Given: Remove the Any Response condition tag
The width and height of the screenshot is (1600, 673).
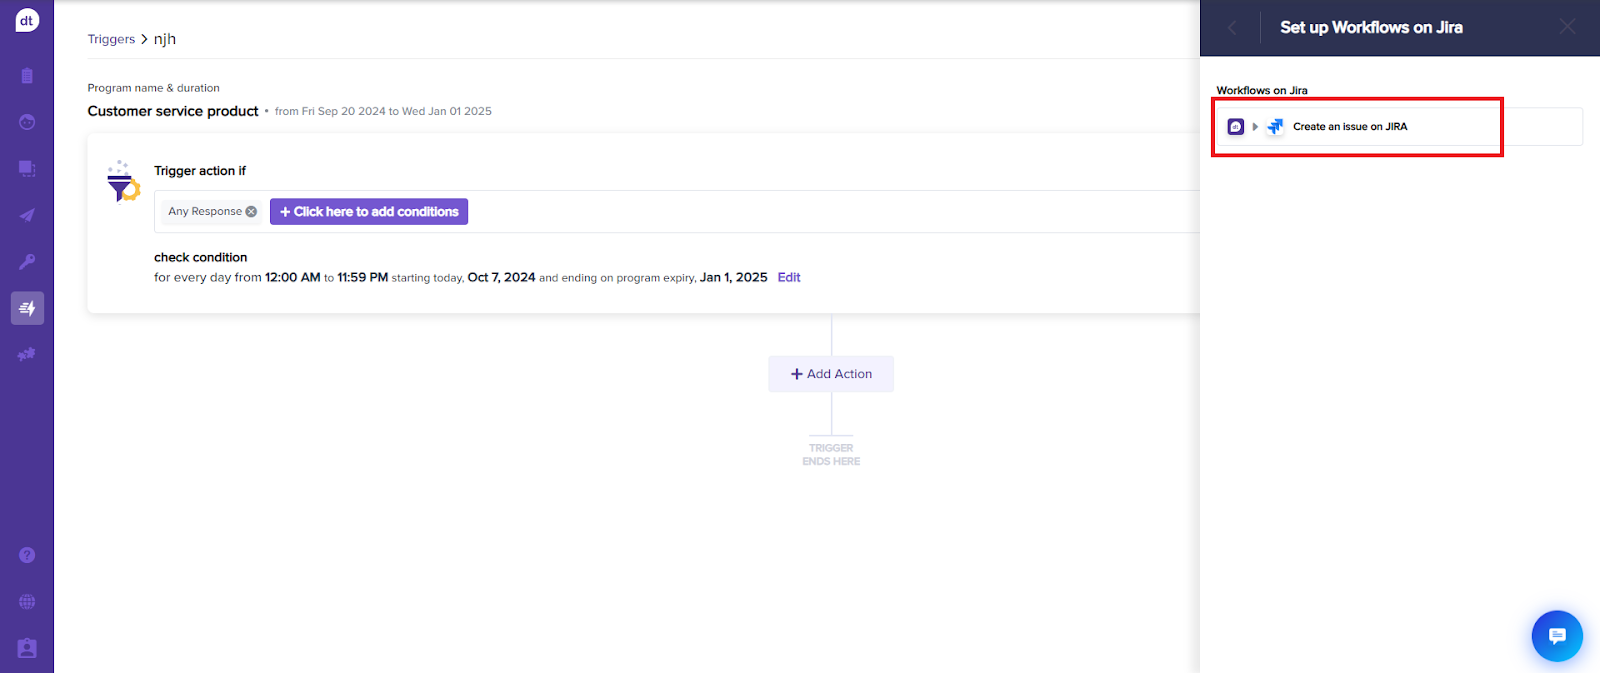Looking at the screenshot, I should pos(251,212).
